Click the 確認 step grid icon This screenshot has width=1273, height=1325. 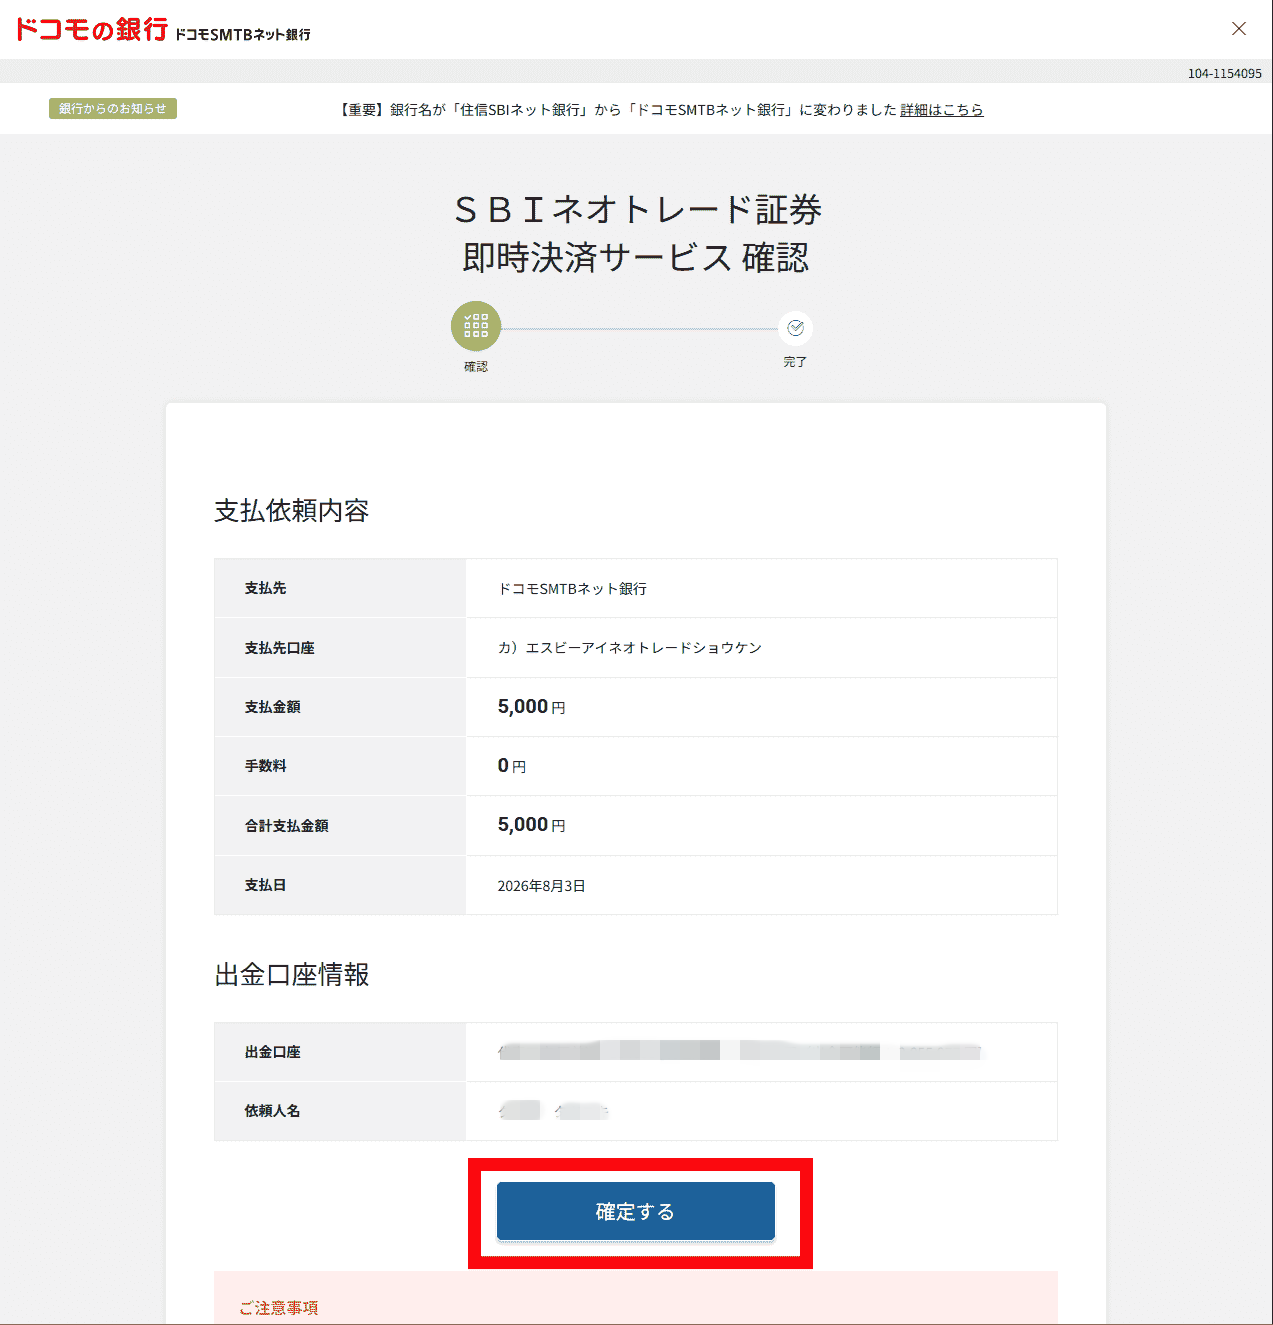tap(476, 326)
